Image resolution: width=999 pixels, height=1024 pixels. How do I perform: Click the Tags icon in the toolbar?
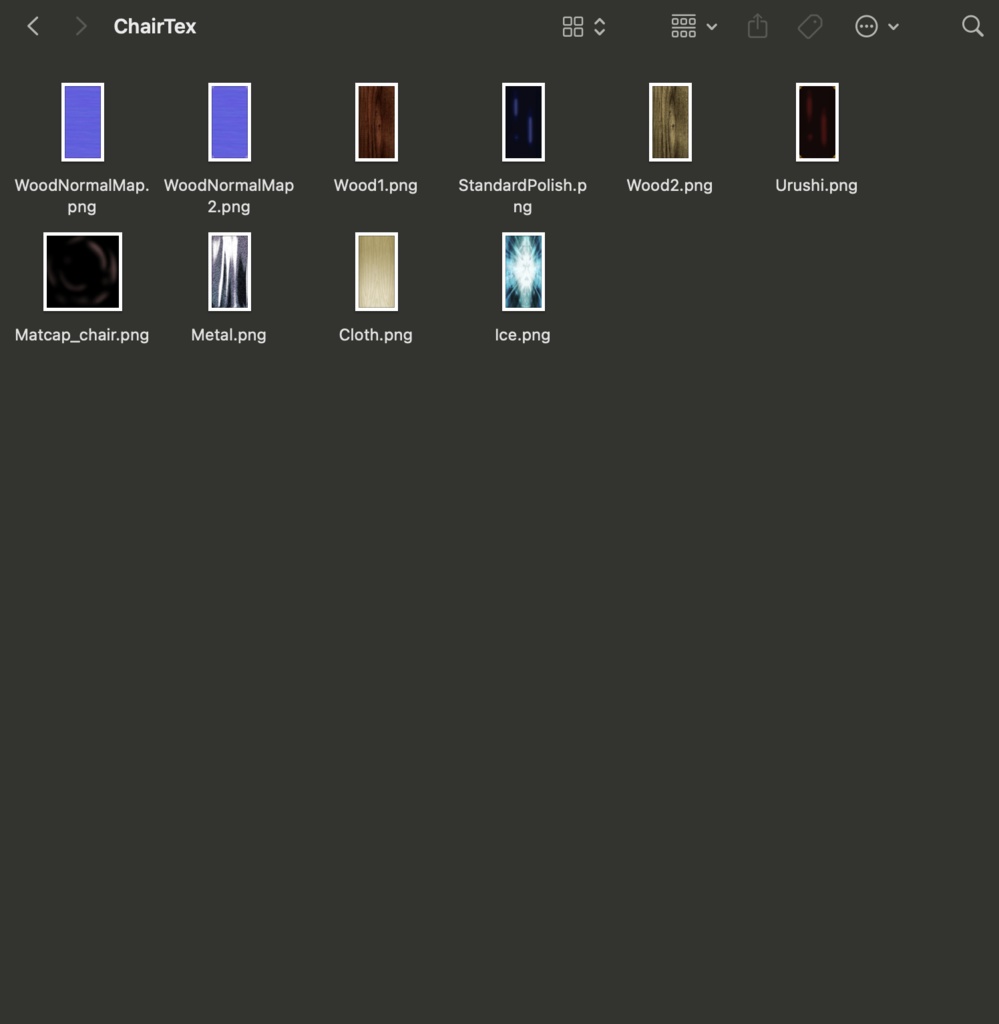click(x=810, y=26)
